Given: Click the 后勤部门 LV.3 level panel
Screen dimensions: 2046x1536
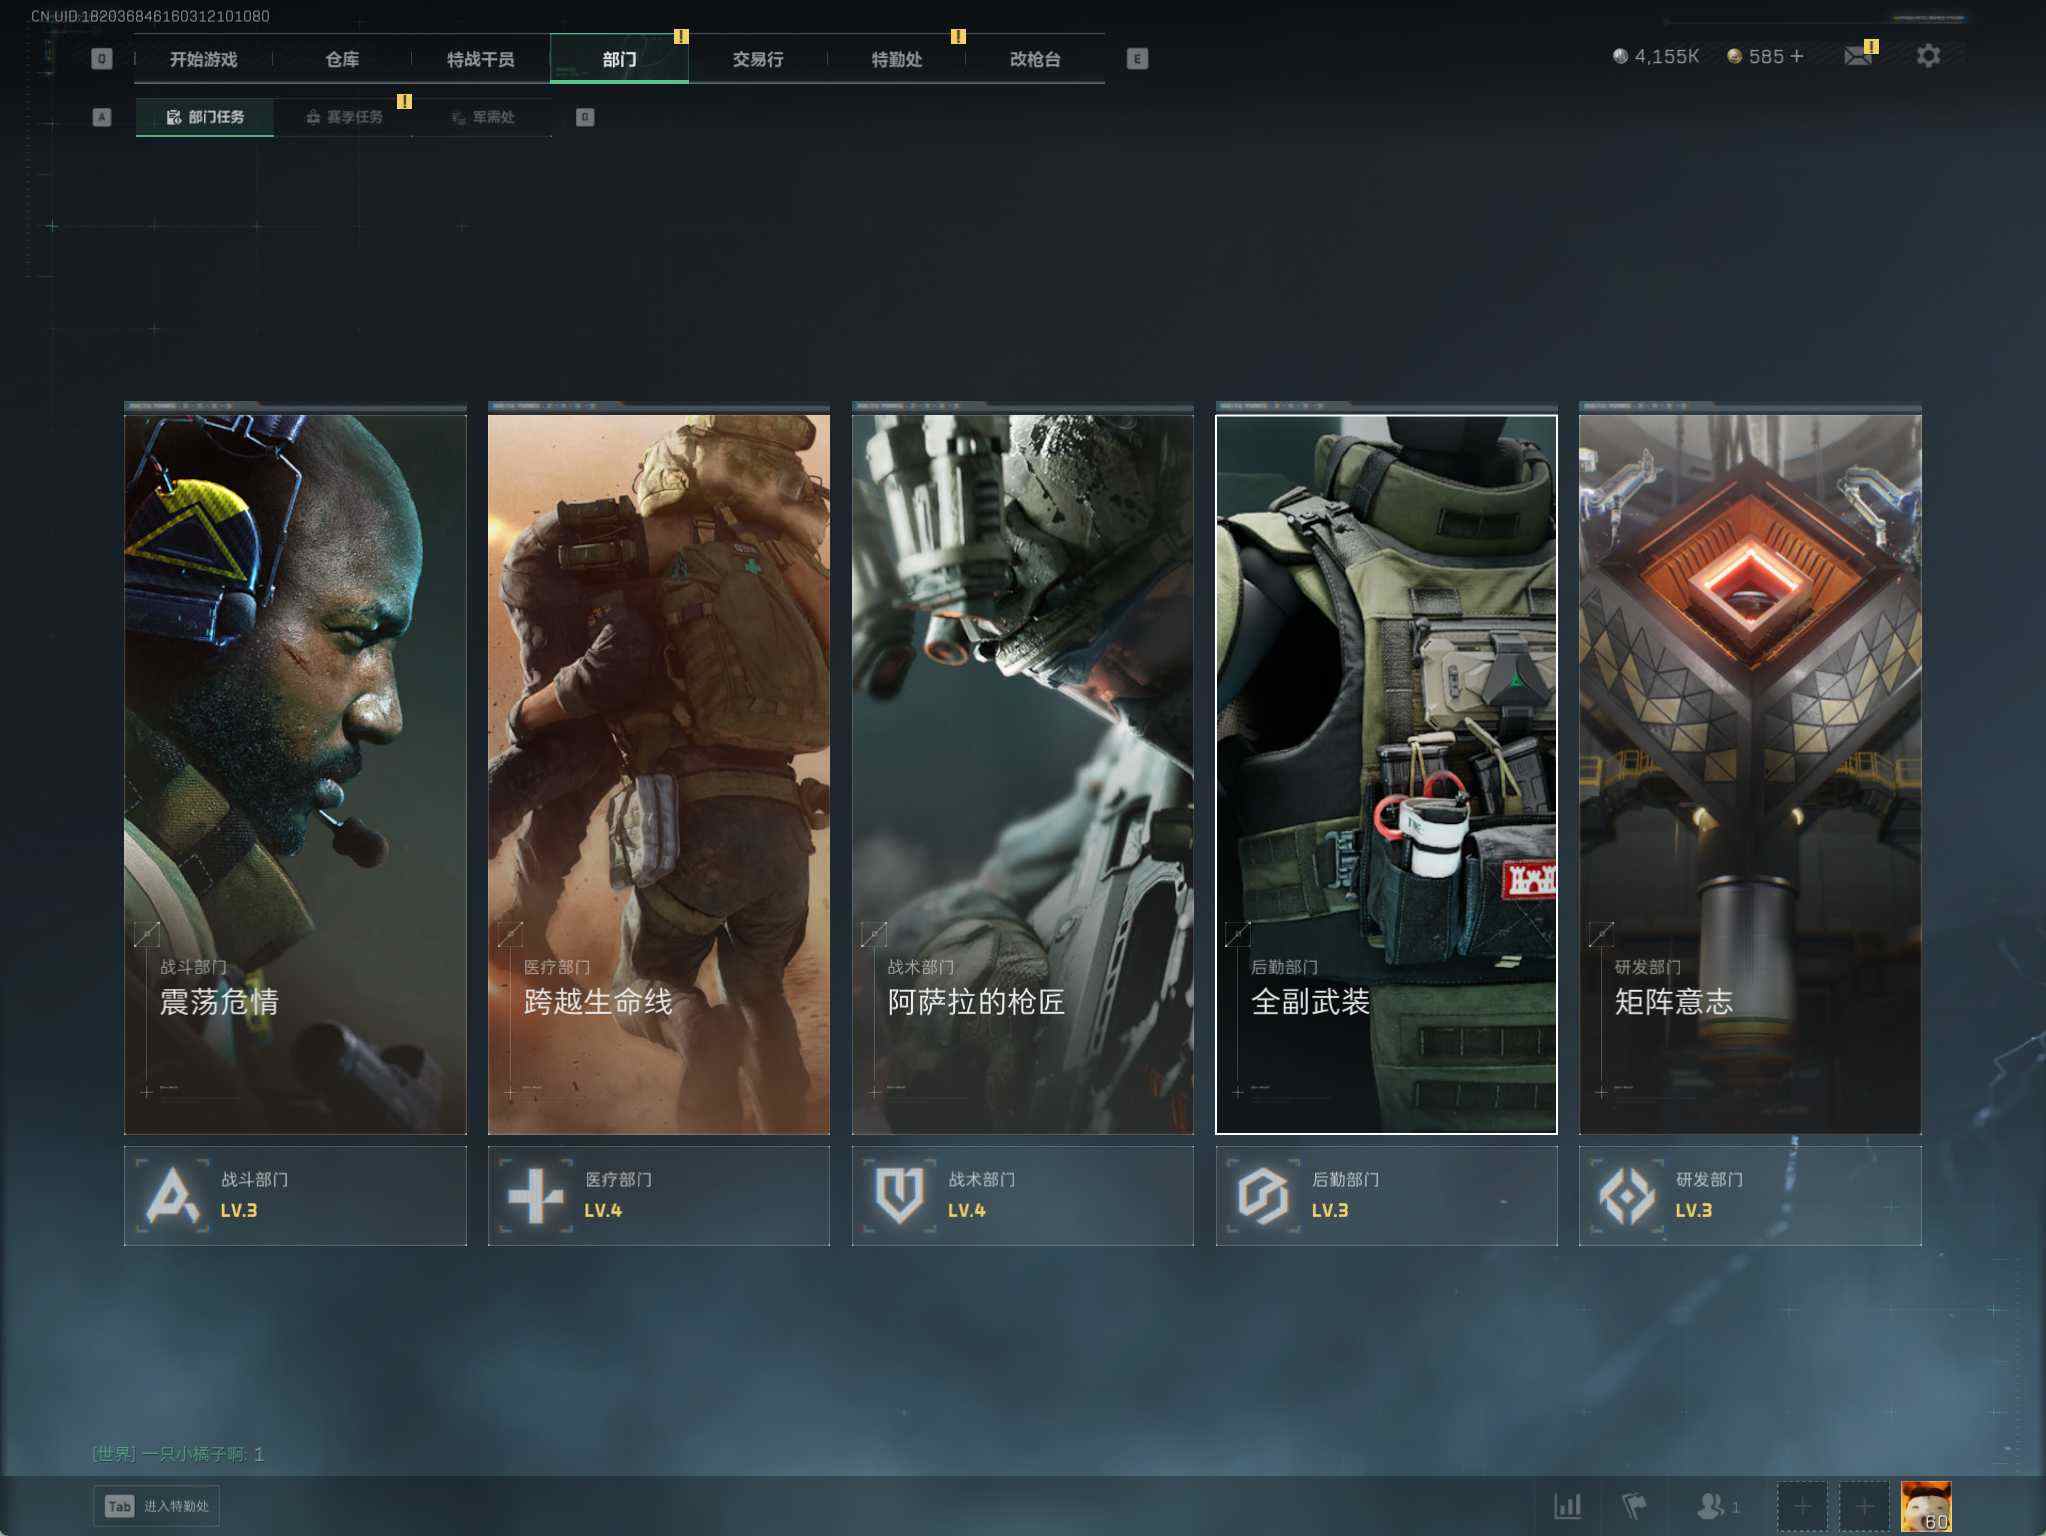Looking at the screenshot, I should tap(1386, 1195).
